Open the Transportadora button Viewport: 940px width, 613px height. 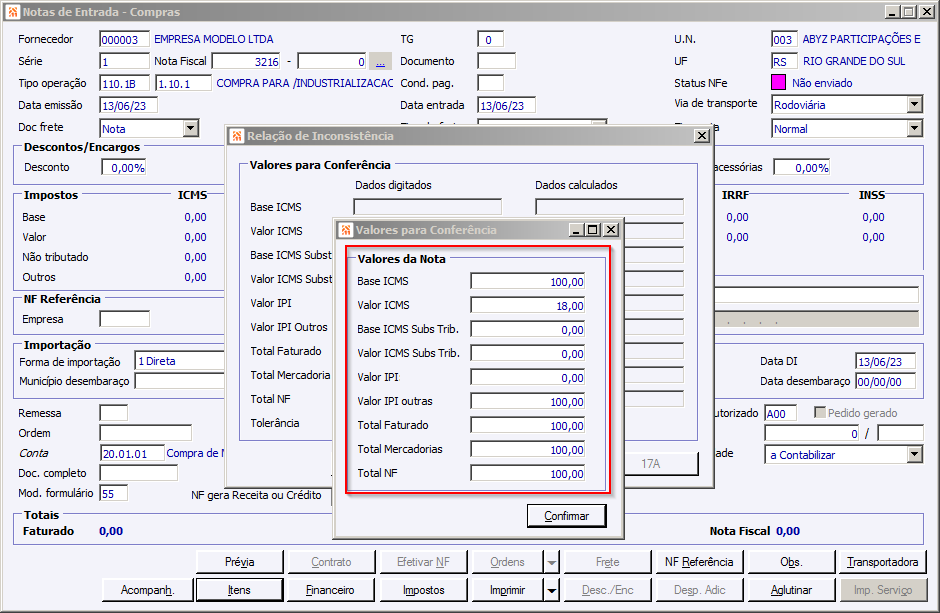pos(881,562)
